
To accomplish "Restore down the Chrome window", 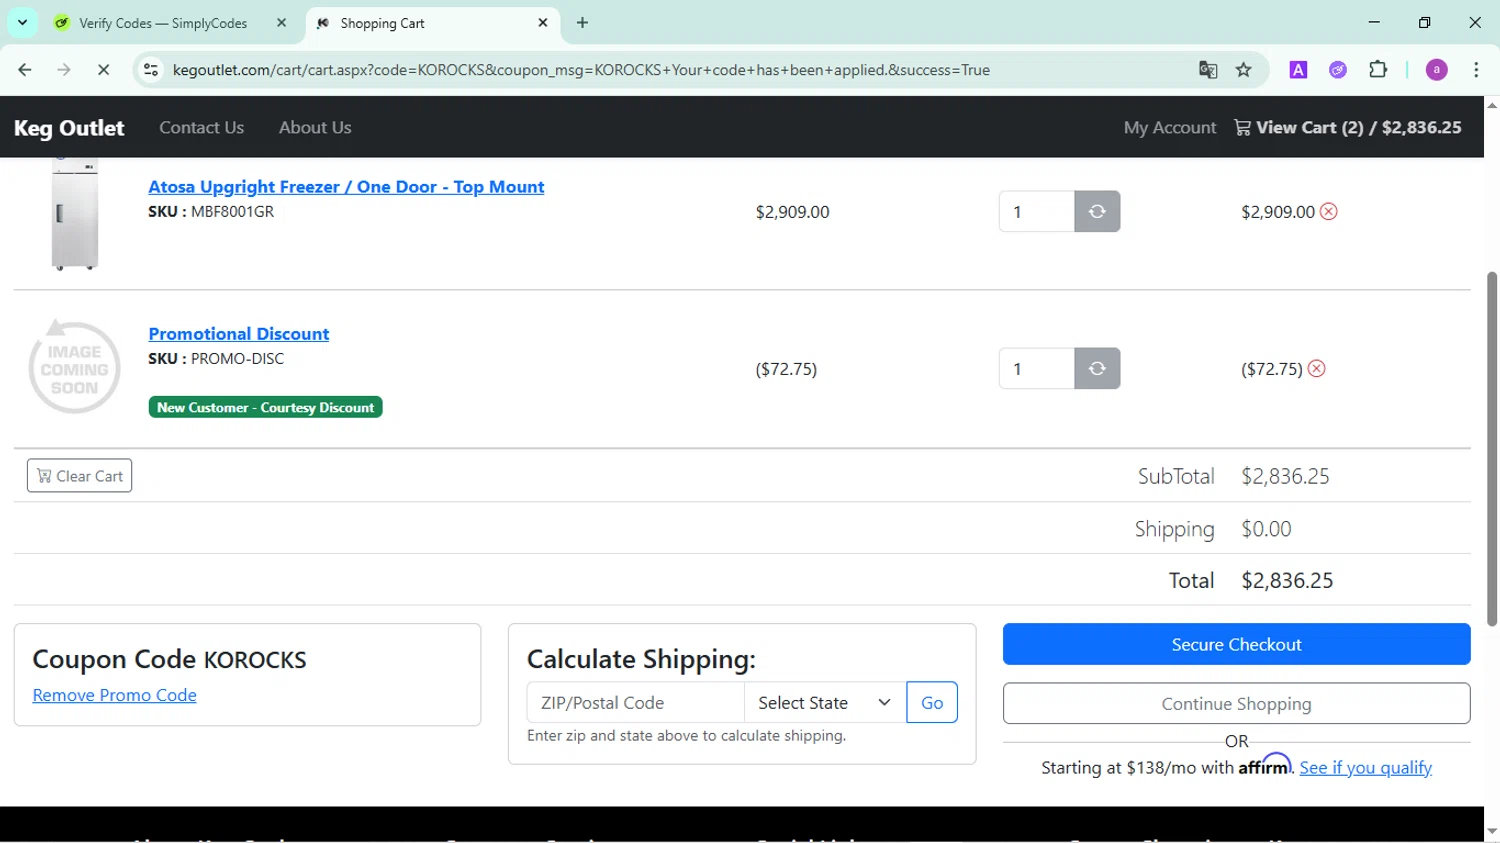I will pos(1424,22).
